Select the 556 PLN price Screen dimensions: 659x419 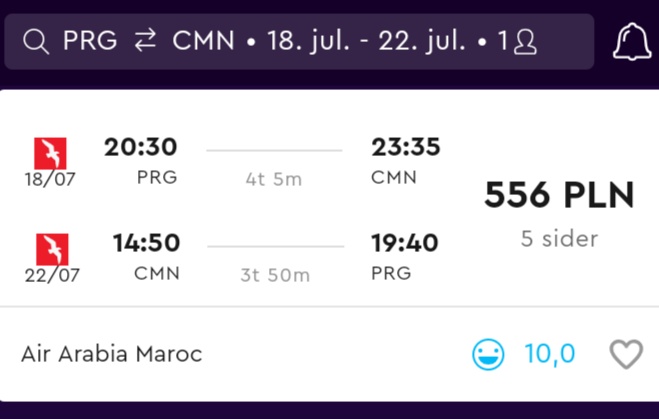pyautogui.click(x=559, y=195)
